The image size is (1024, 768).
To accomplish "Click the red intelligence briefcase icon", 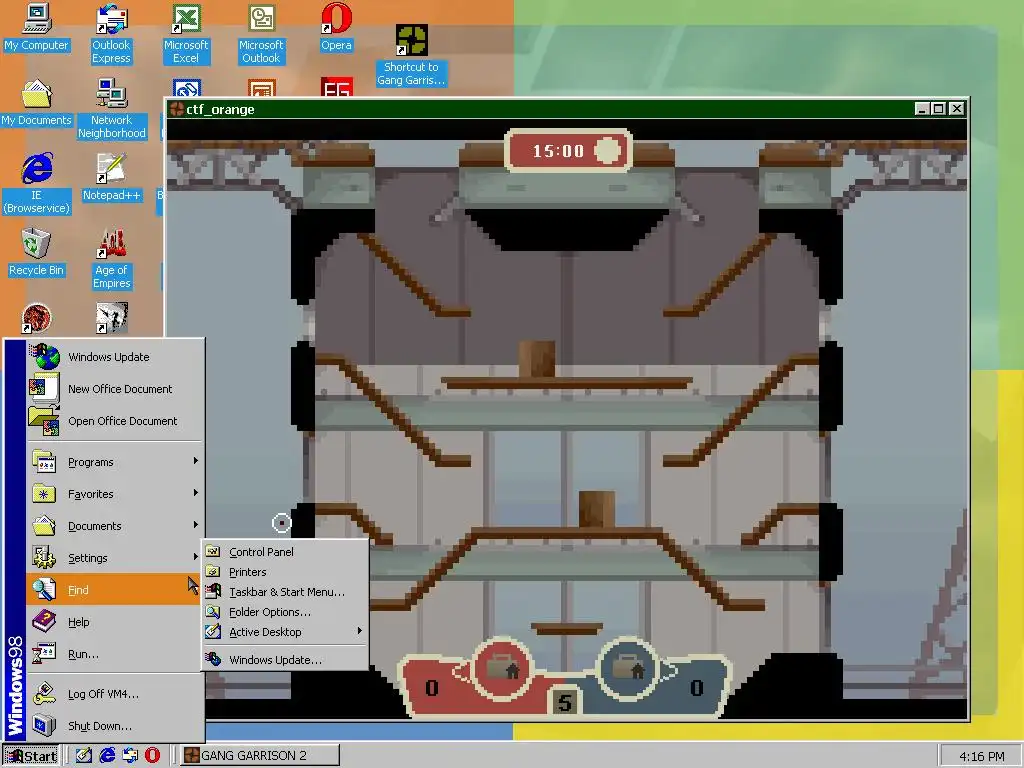I will tap(502, 669).
